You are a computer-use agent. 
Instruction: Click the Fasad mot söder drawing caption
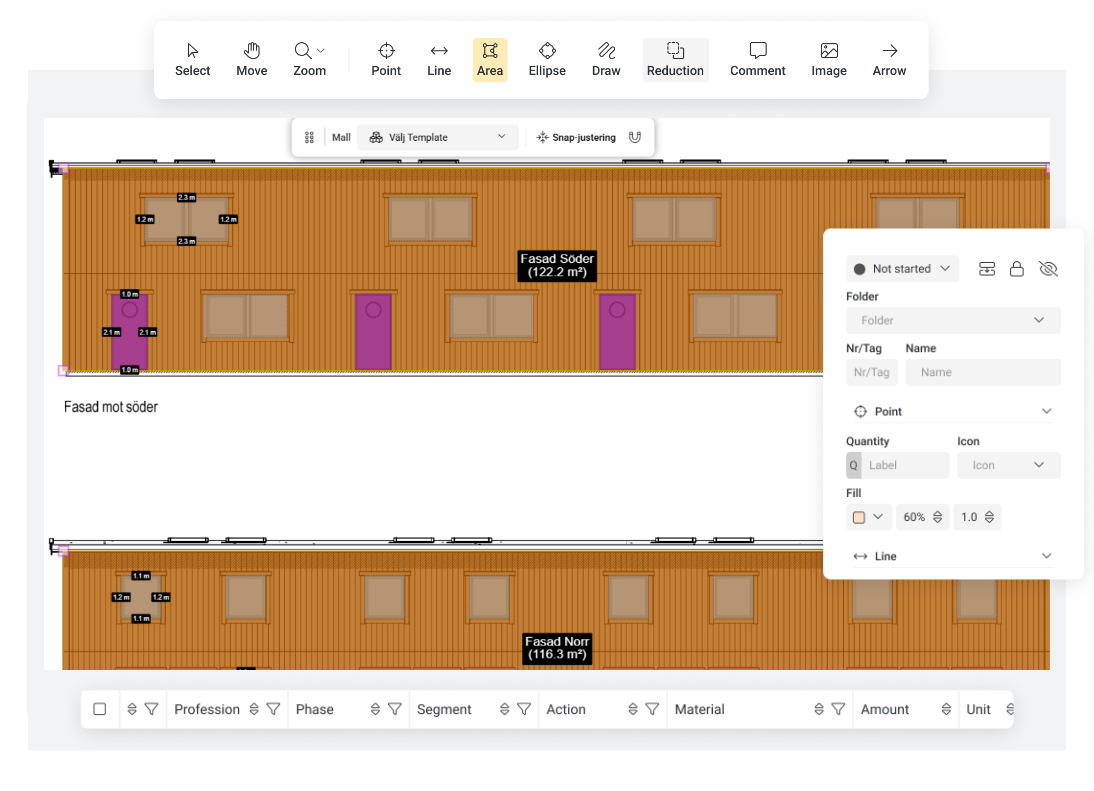(111, 407)
